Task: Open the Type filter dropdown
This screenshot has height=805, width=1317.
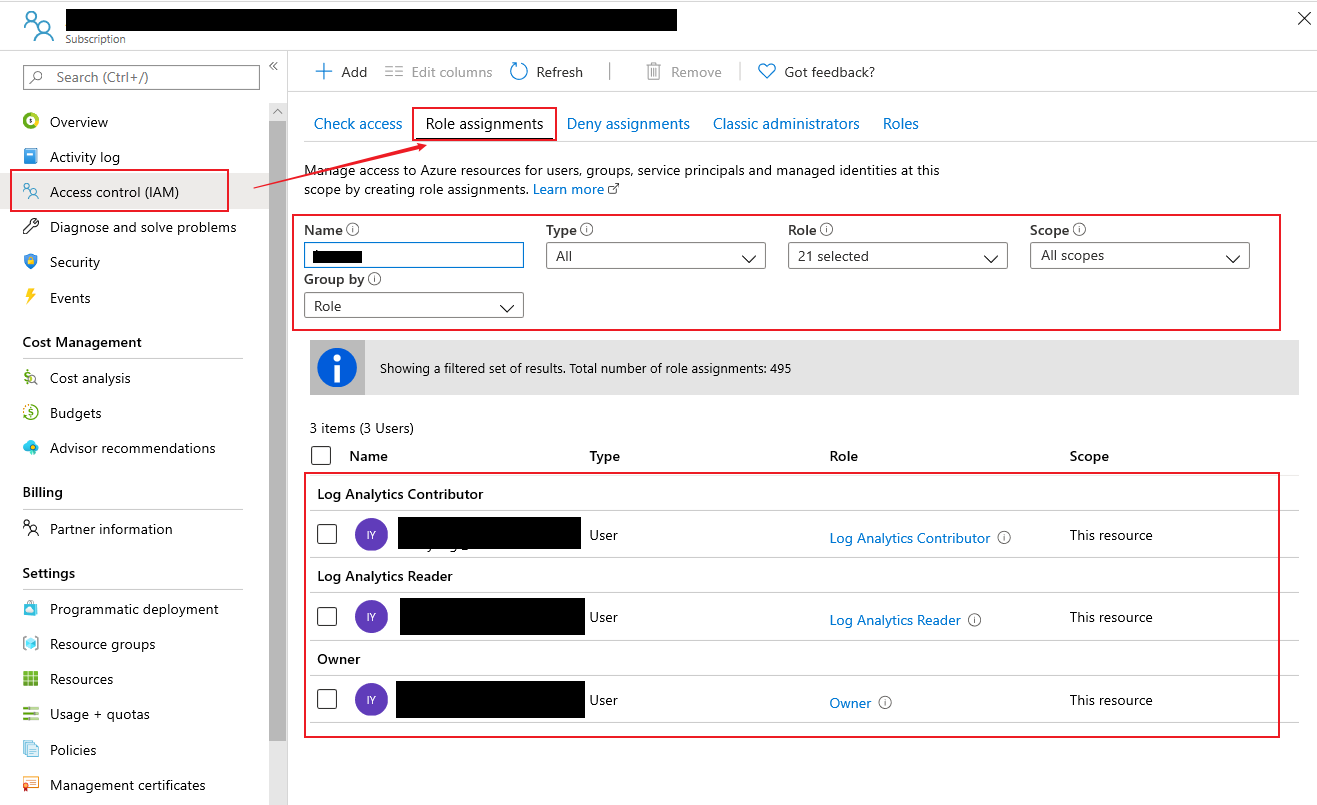Action: pos(656,256)
